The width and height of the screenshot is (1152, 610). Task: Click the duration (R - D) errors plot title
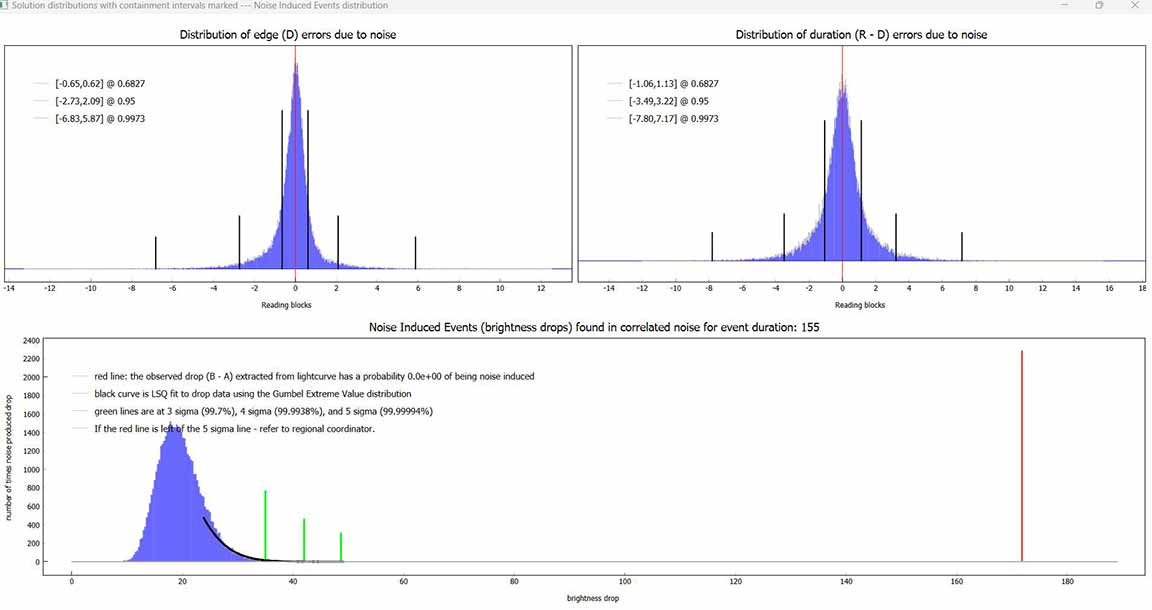point(861,35)
